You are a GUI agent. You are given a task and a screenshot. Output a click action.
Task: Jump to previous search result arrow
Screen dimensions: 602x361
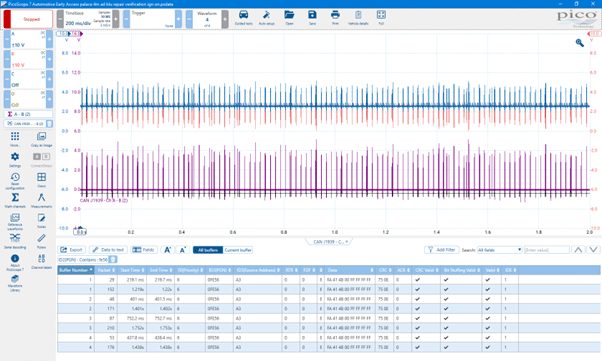[578, 250]
